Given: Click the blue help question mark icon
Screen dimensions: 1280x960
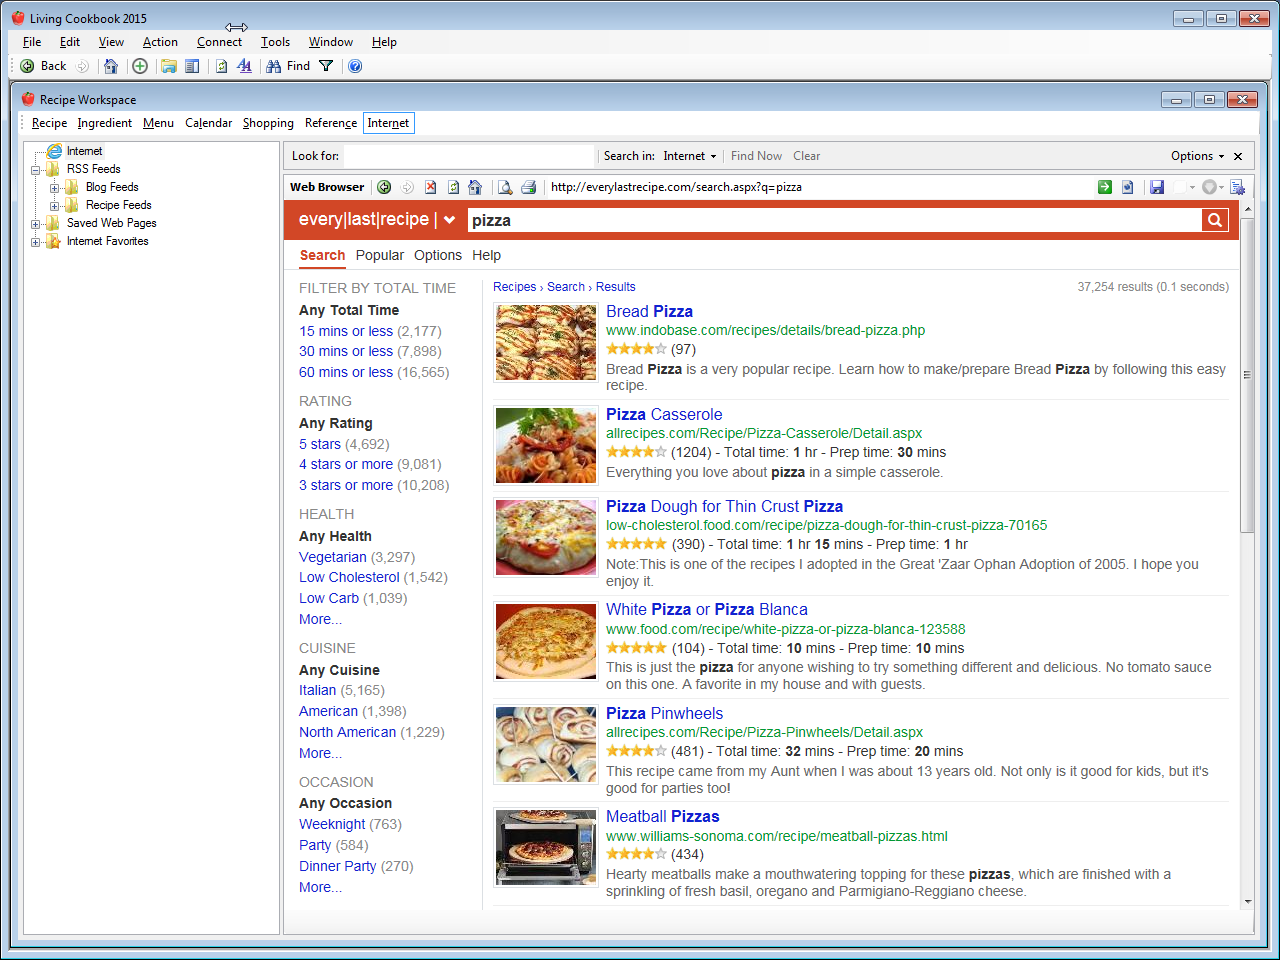Looking at the screenshot, I should 355,66.
